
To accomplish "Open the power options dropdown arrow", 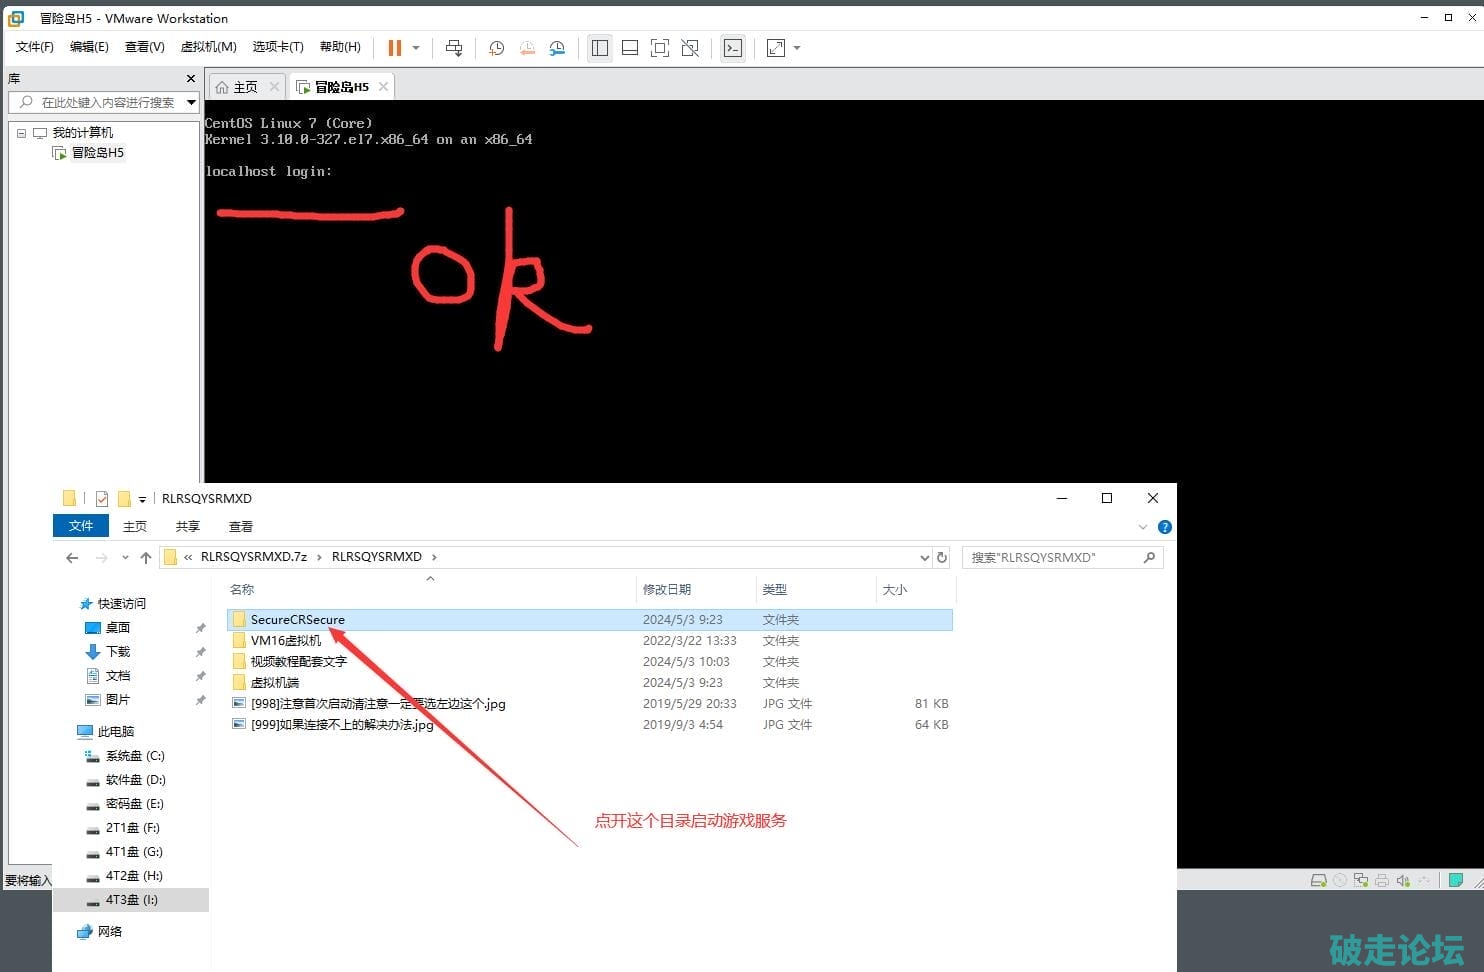I will 416,48.
